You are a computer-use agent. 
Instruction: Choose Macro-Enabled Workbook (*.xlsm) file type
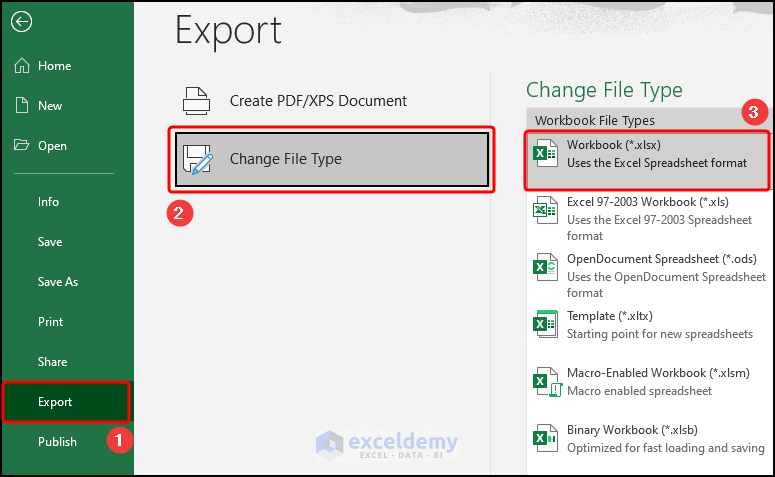point(657,374)
